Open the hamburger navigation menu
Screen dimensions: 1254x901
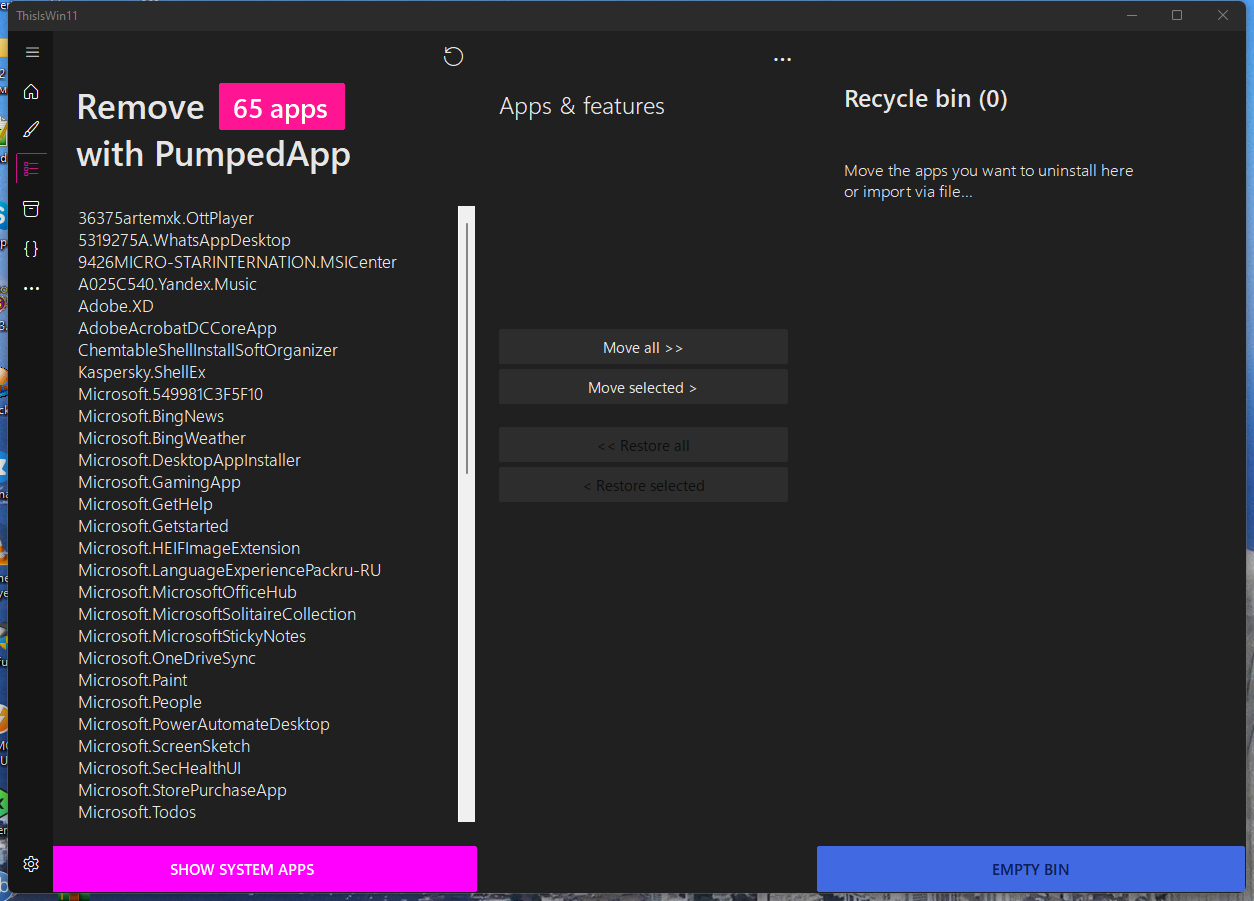[x=32, y=52]
